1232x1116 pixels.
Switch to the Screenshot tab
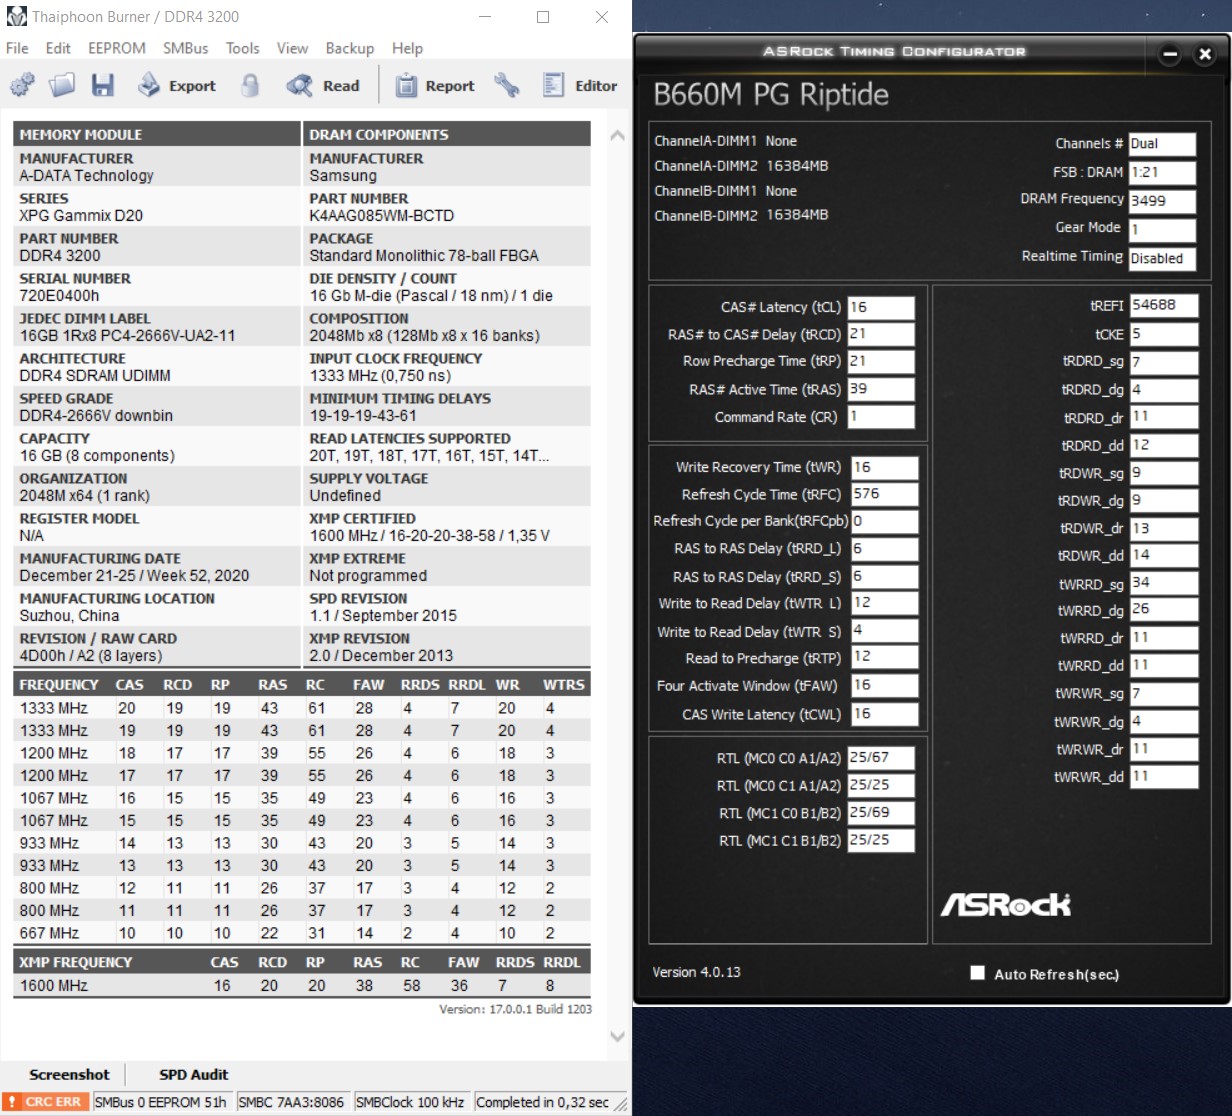(x=69, y=1074)
